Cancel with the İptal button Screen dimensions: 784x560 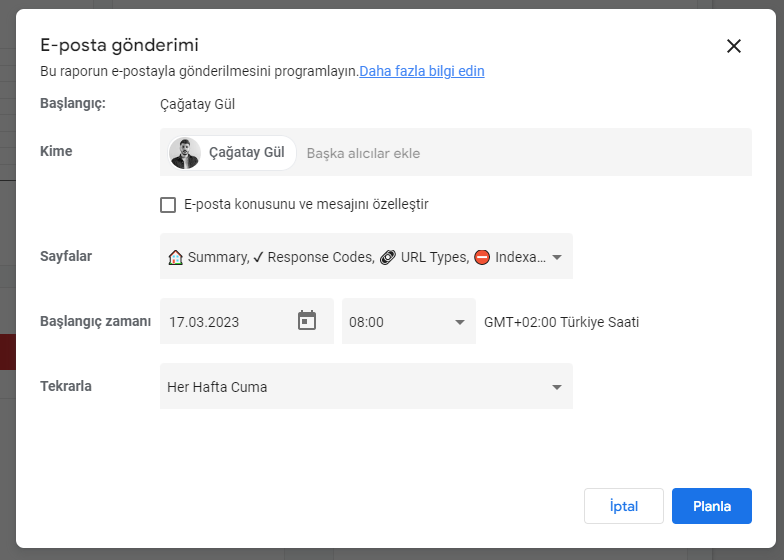(x=624, y=506)
